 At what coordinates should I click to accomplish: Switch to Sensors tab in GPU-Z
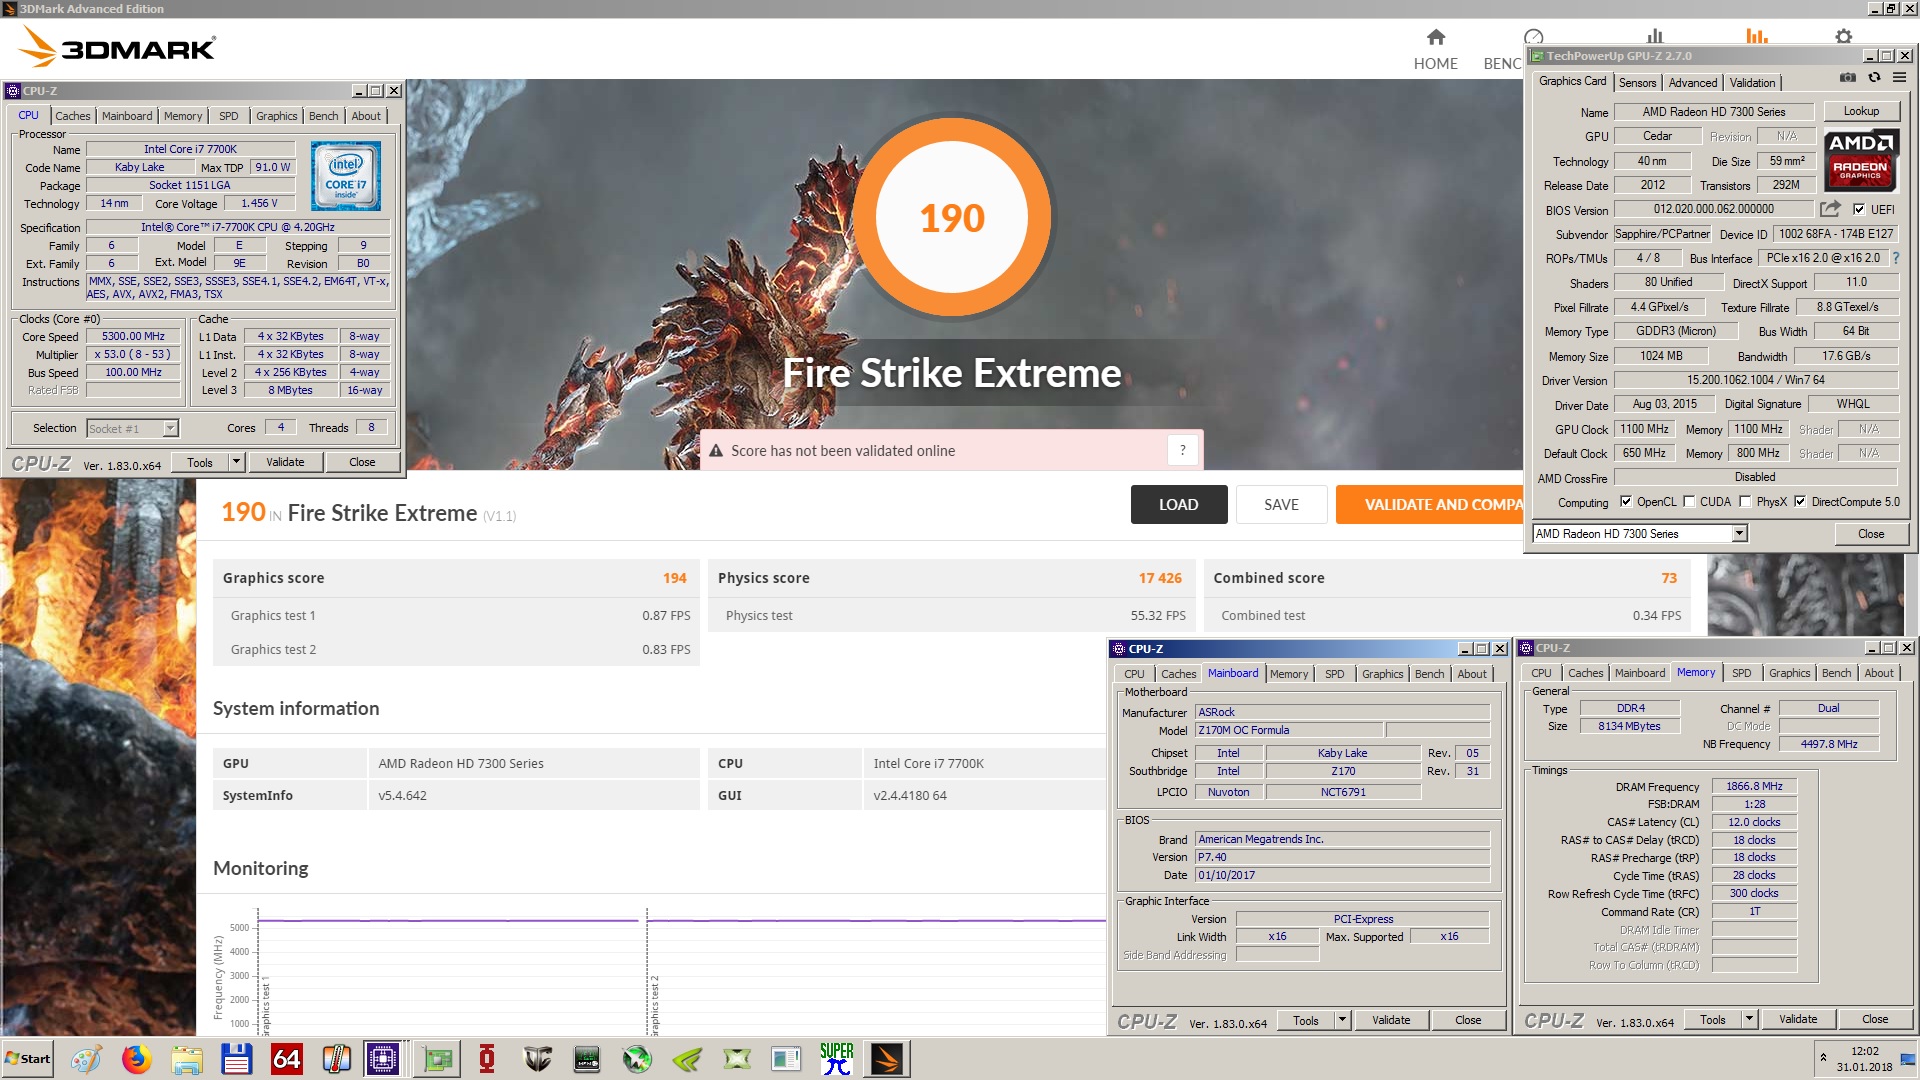click(1637, 83)
